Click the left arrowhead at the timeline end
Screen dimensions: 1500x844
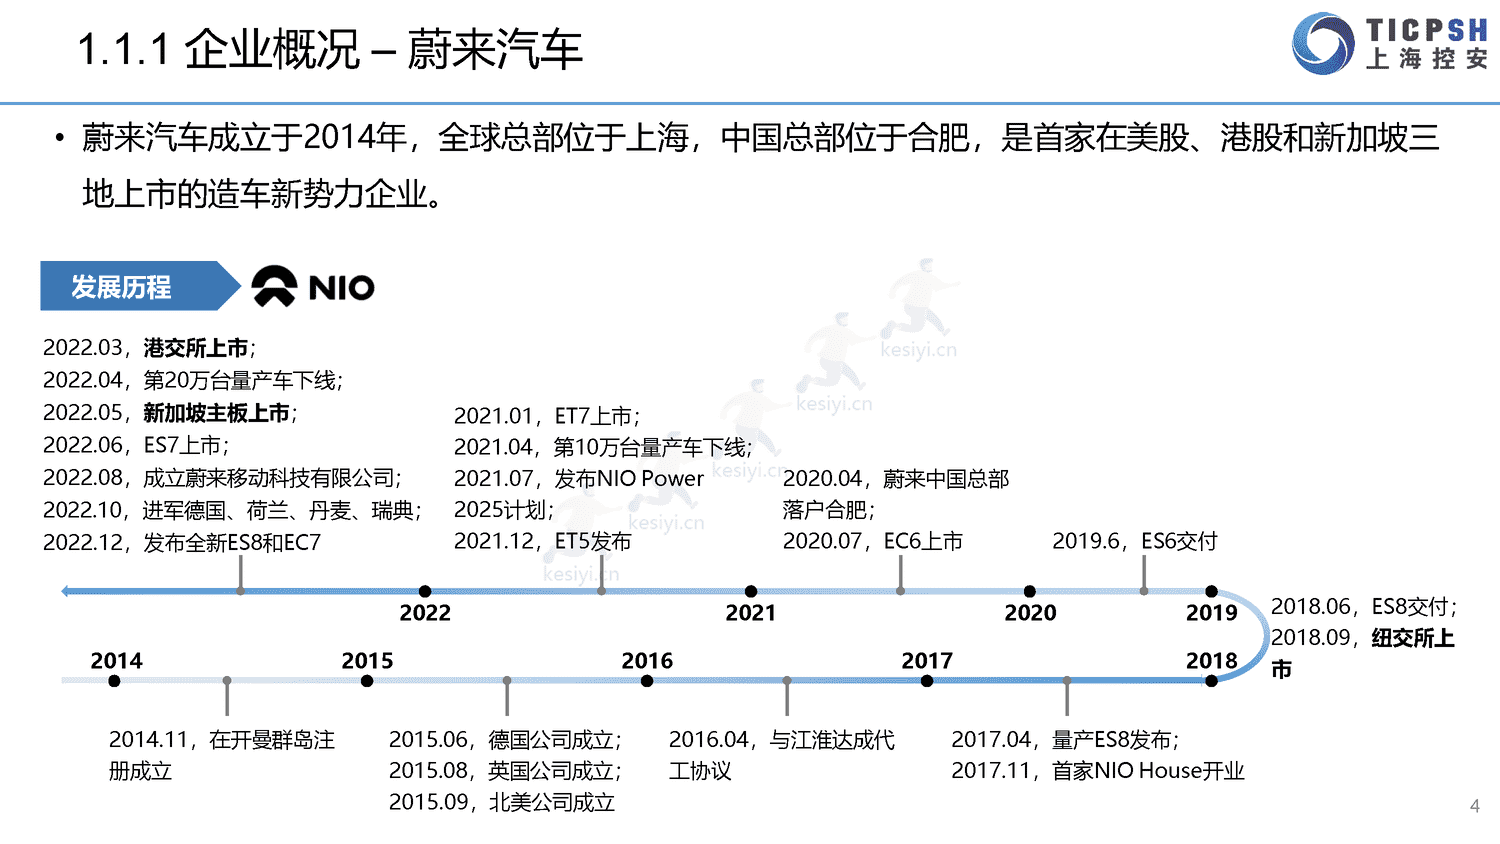[66, 592]
